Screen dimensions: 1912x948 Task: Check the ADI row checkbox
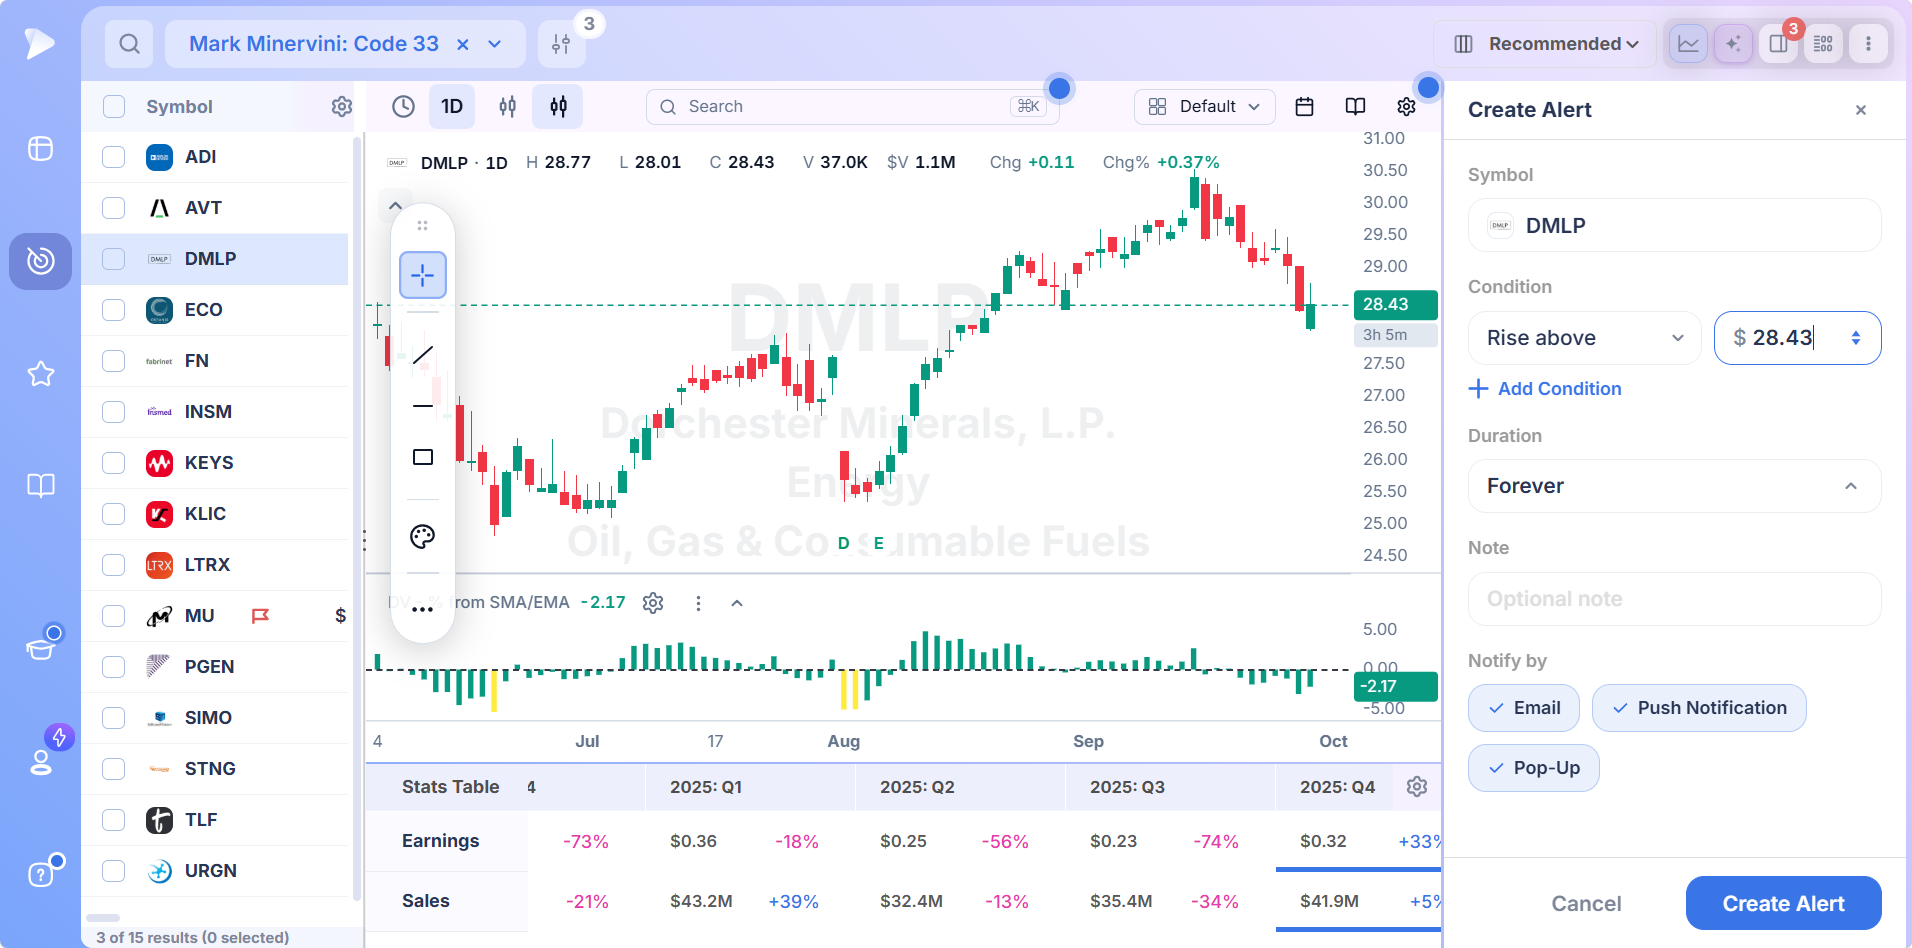point(114,157)
